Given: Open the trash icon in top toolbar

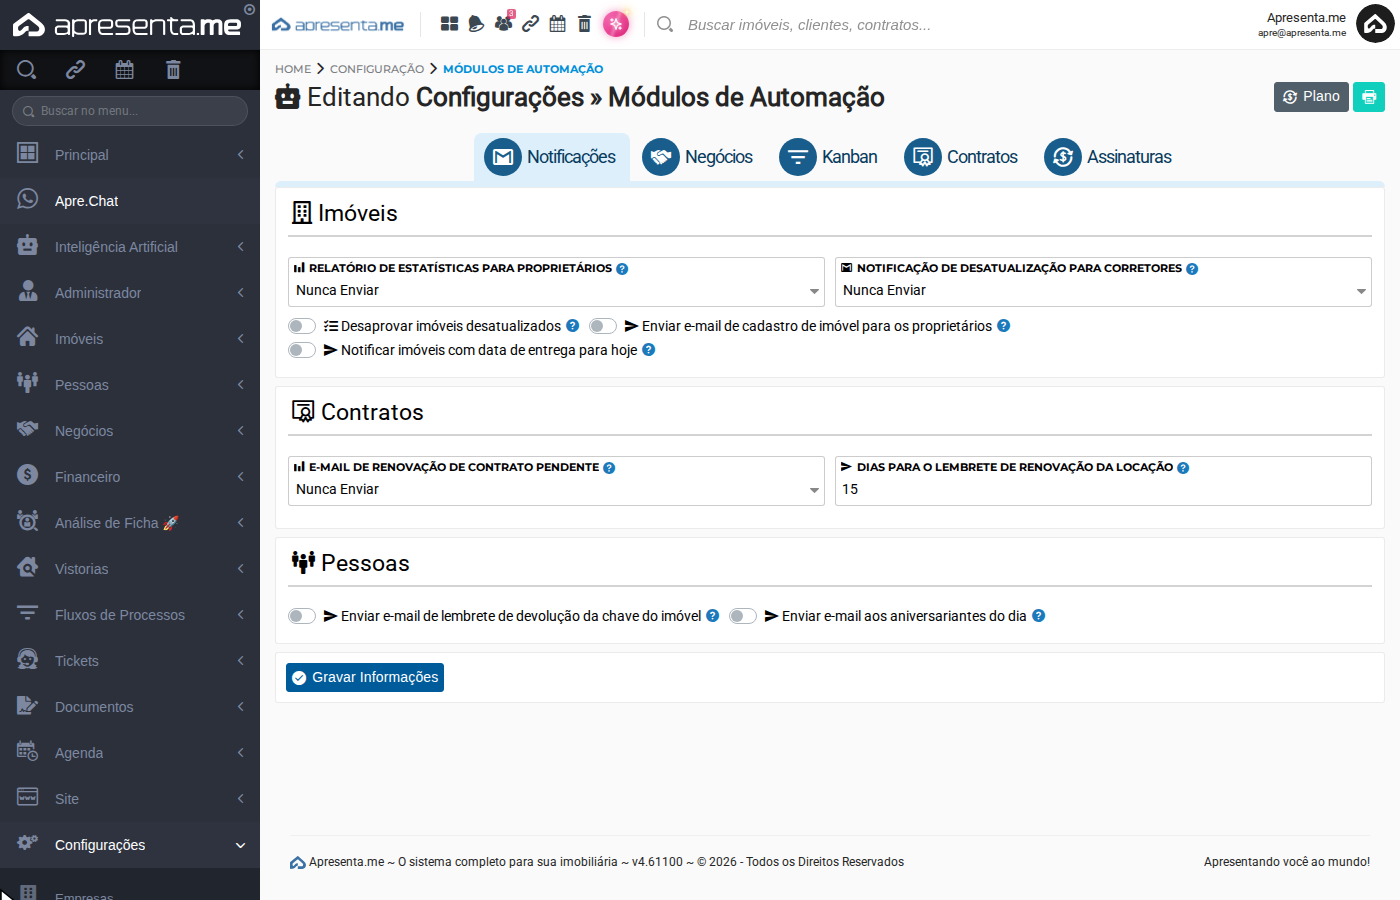Looking at the screenshot, I should pyautogui.click(x=585, y=24).
